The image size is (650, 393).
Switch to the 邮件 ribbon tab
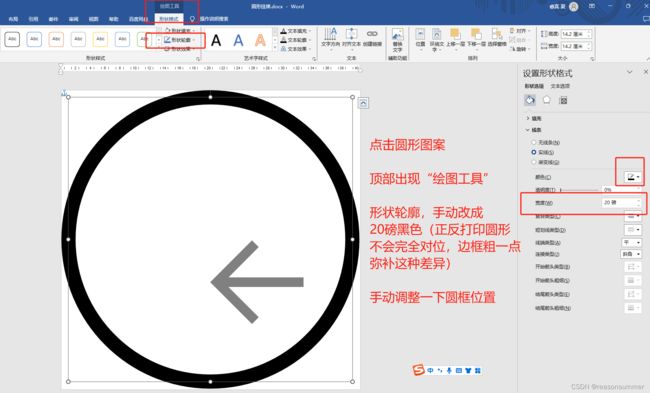[x=53, y=19]
